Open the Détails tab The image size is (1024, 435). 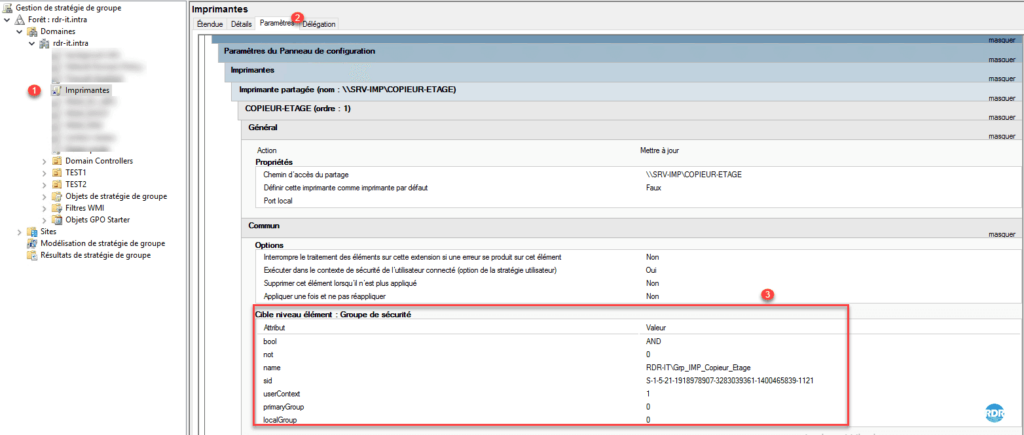(241, 24)
